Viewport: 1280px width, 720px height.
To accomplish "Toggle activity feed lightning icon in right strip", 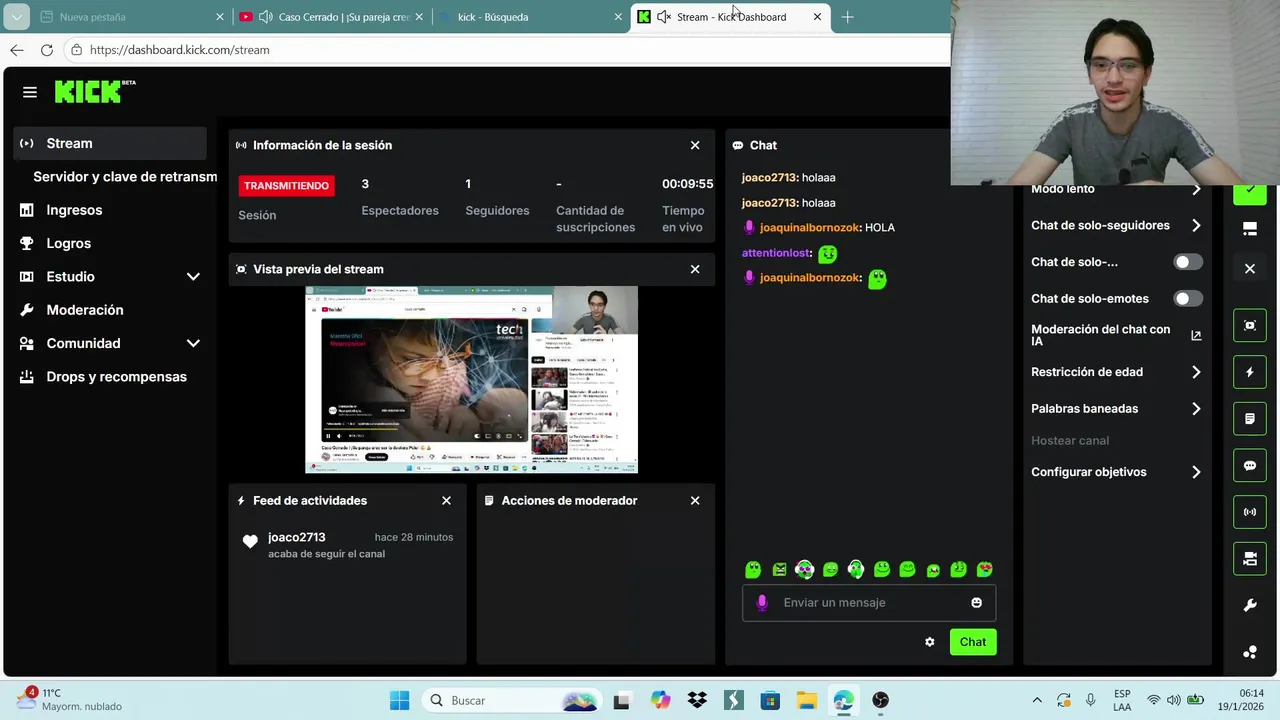I will click(x=1250, y=372).
